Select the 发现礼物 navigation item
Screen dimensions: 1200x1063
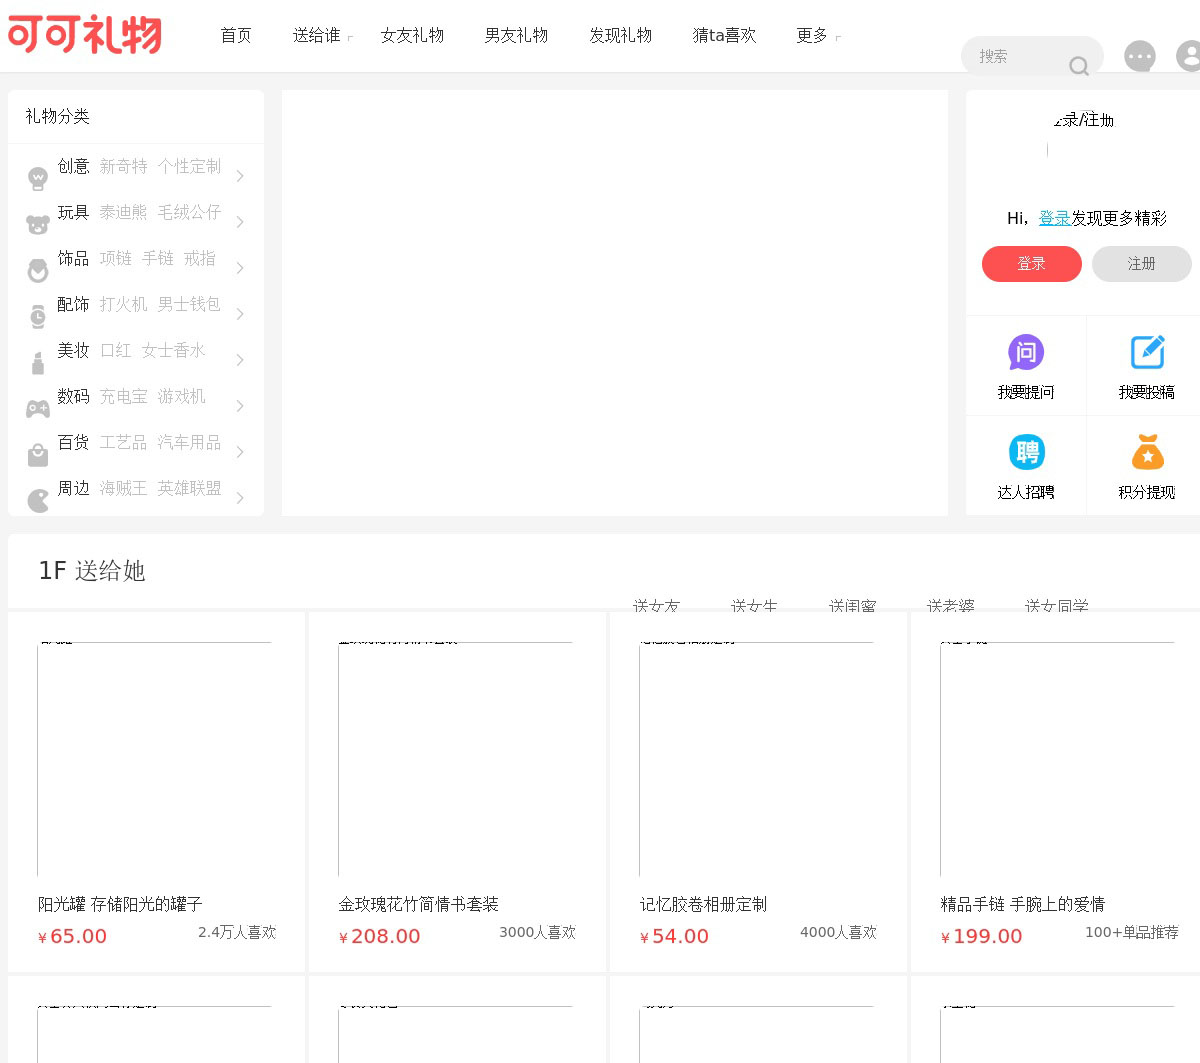[x=620, y=36]
